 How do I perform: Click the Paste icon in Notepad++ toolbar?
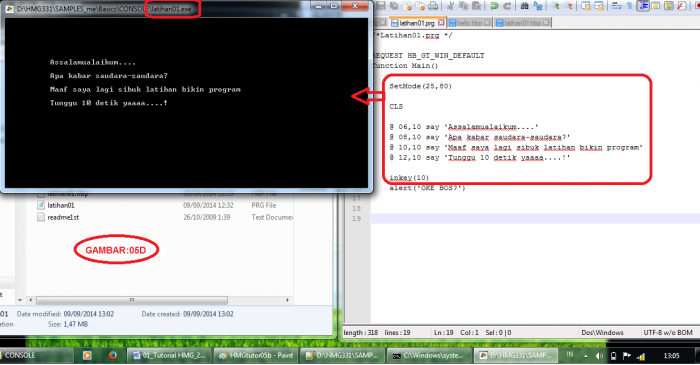coord(476,6)
